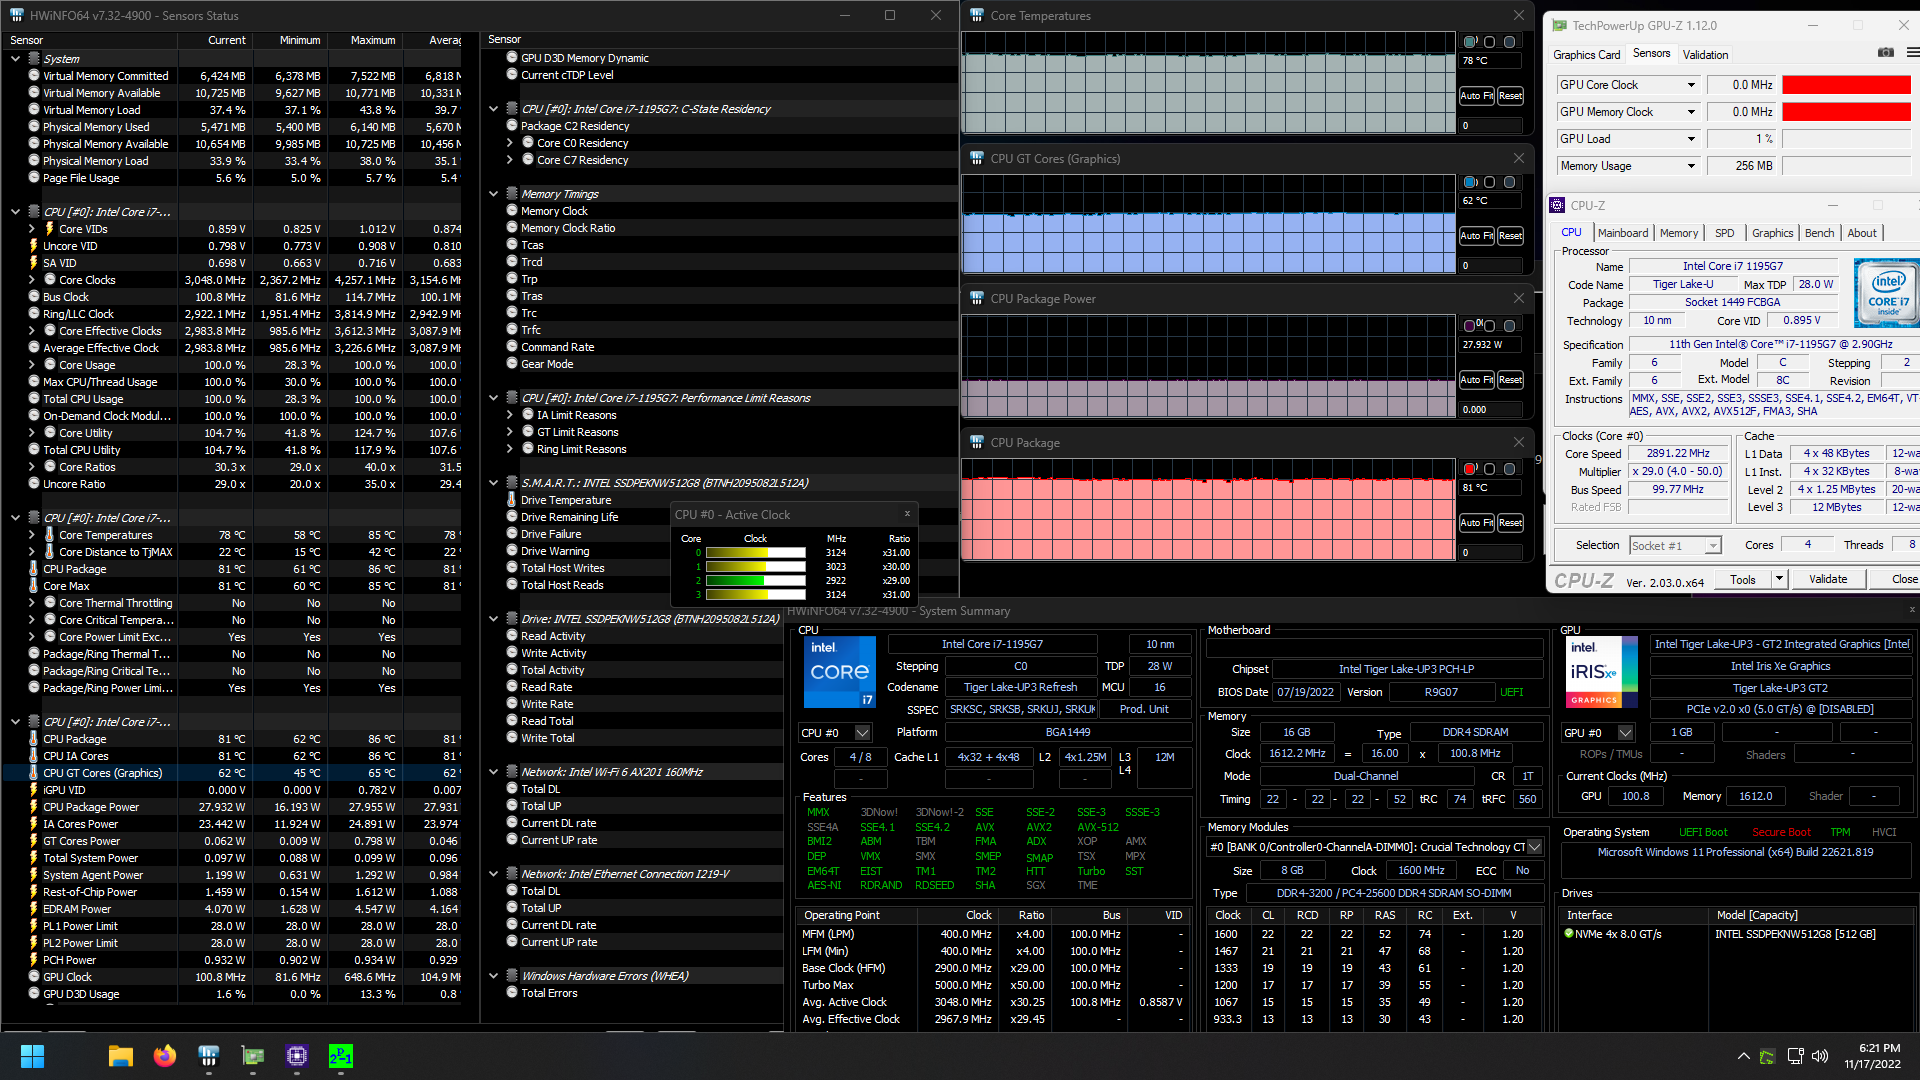The width and height of the screenshot is (1920, 1080).
Task: Click the 78 °C max value field in Core Temperatures
Action: pyautogui.click(x=1490, y=60)
